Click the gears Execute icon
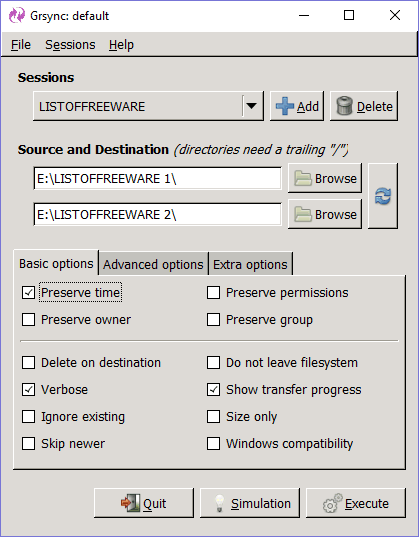Screen dimensions: 419x537 click(332, 503)
